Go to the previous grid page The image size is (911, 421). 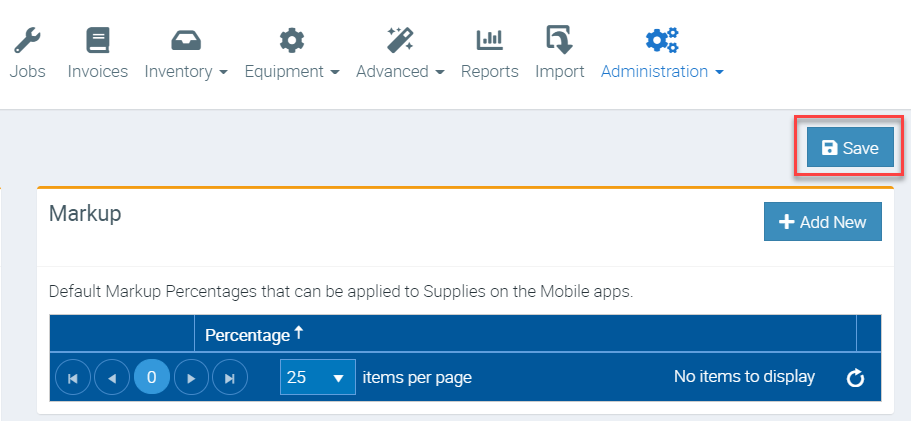tap(112, 378)
